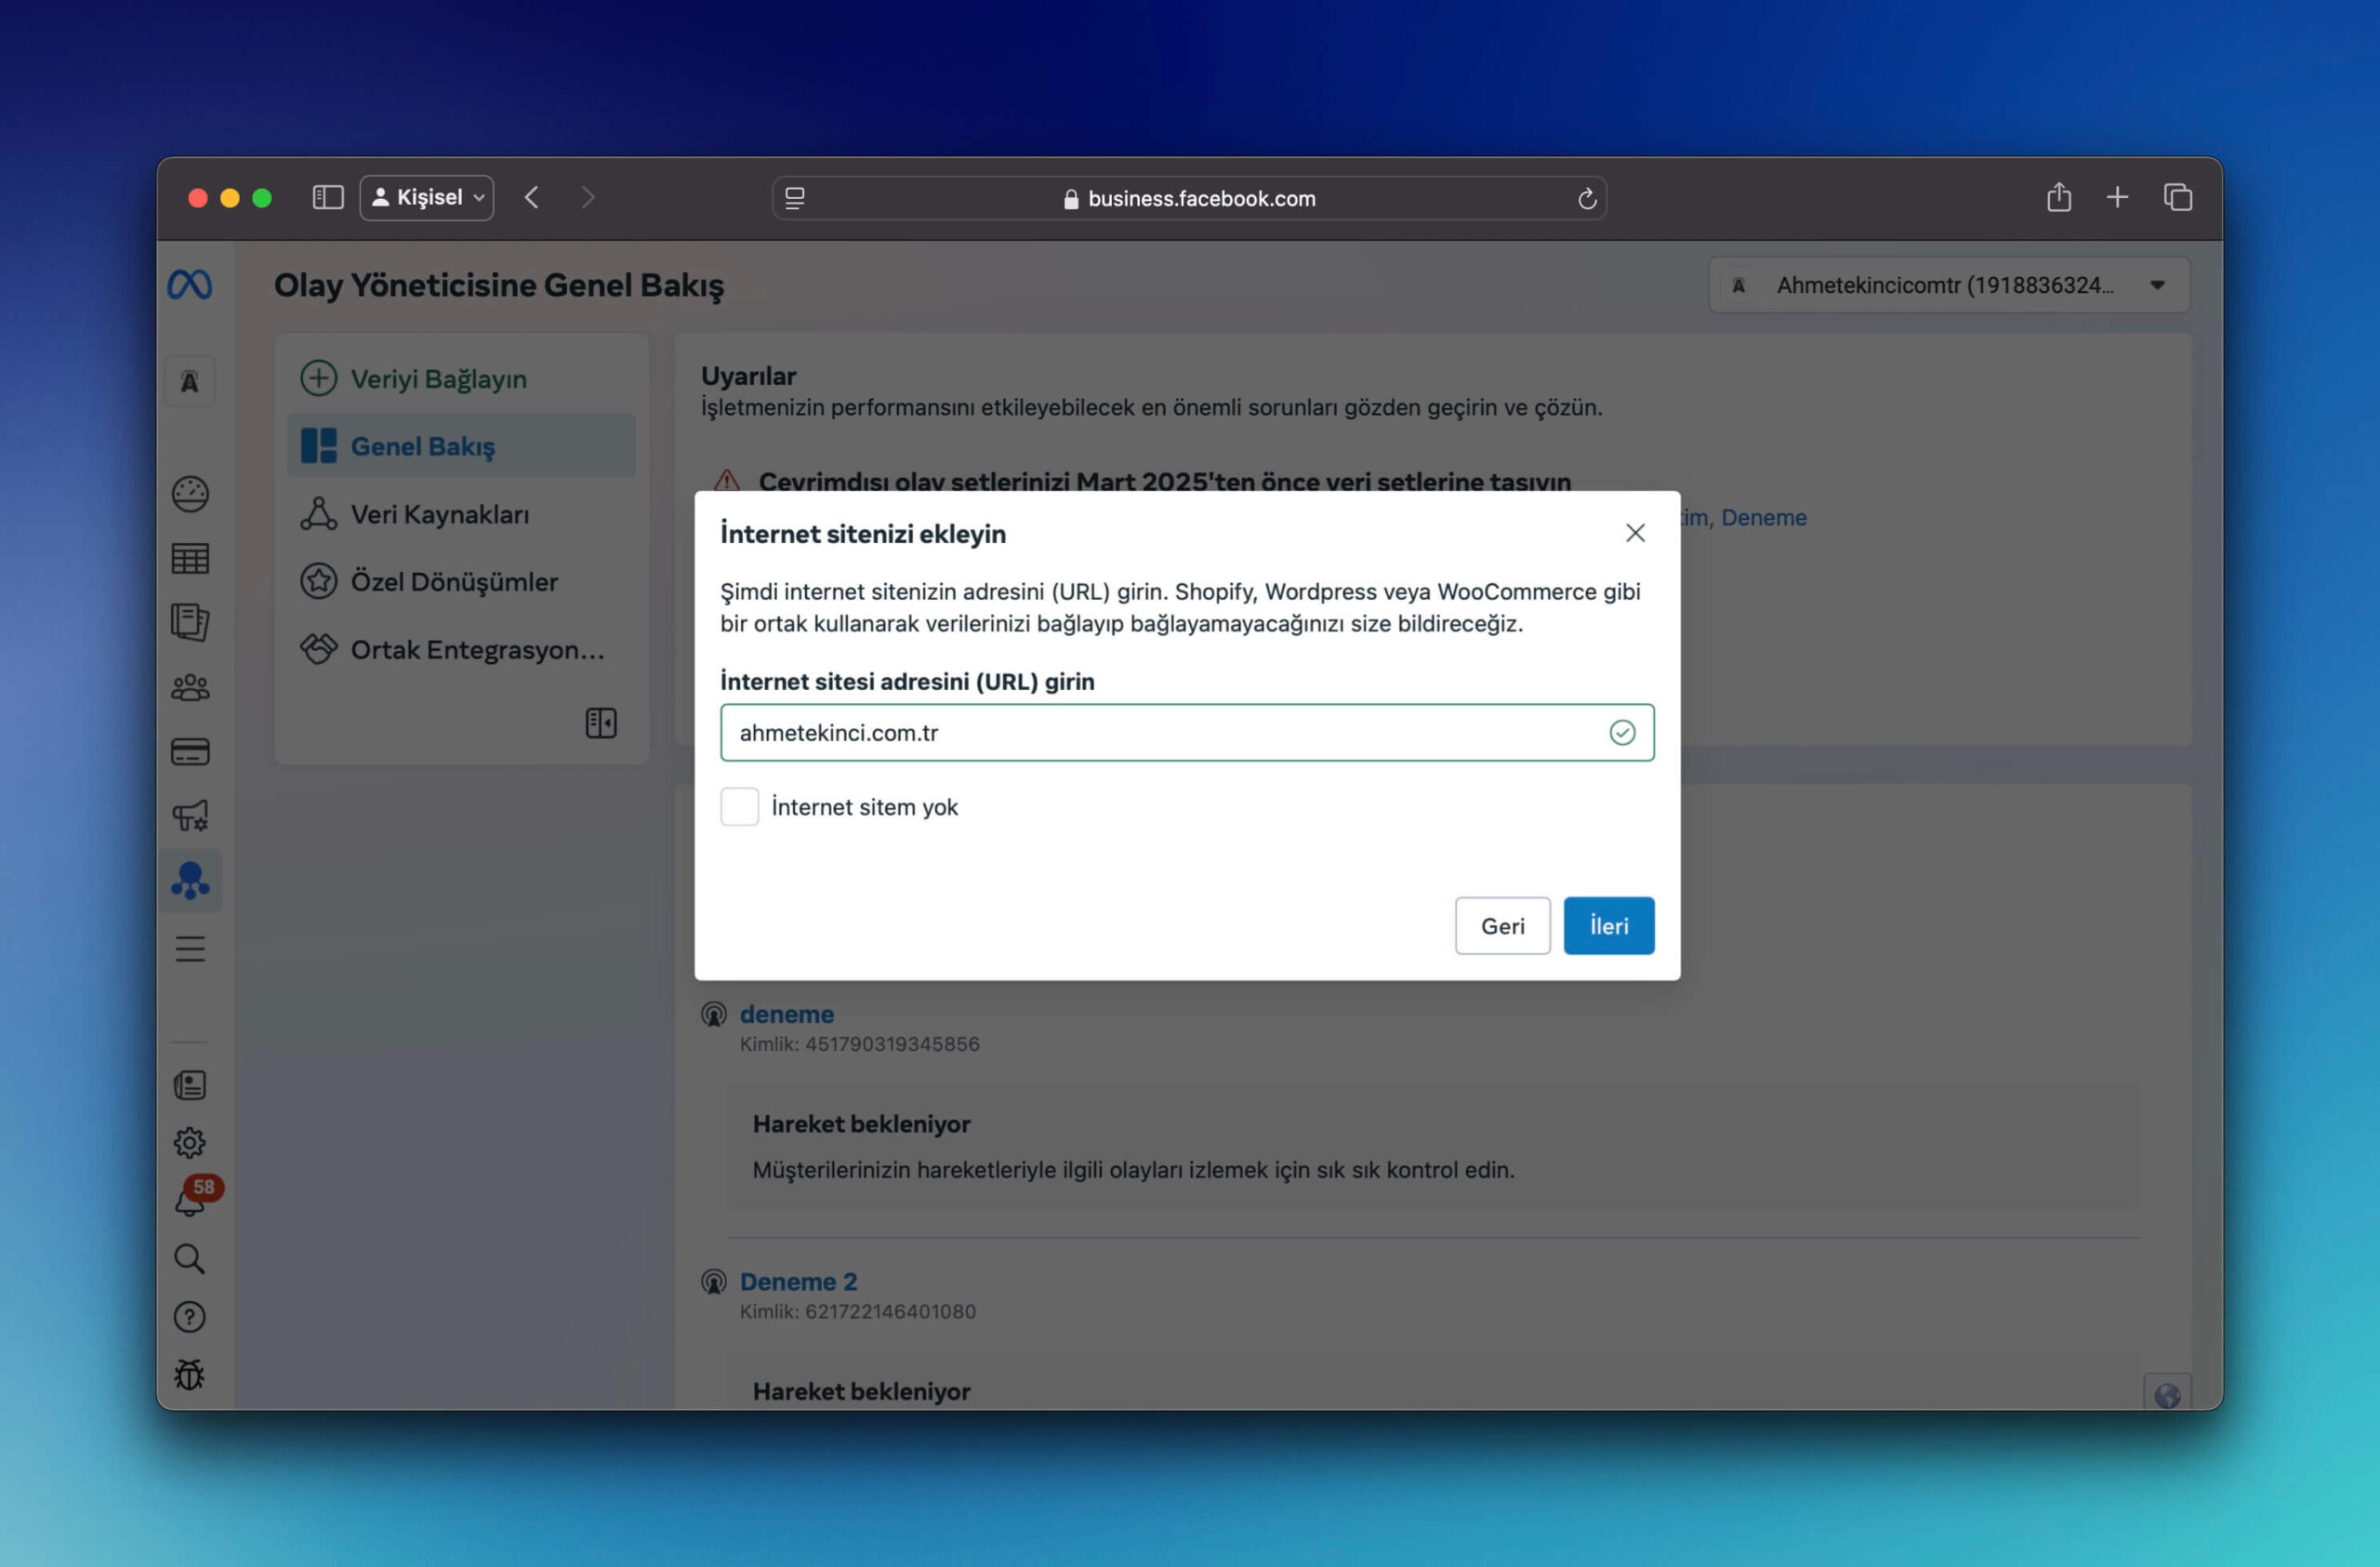Click the İleri button

click(1608, 926)
